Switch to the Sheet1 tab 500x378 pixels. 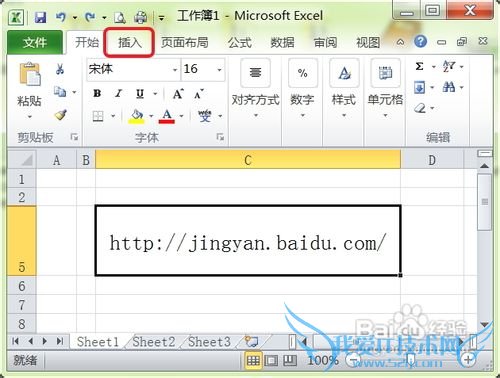coord(98,341)
